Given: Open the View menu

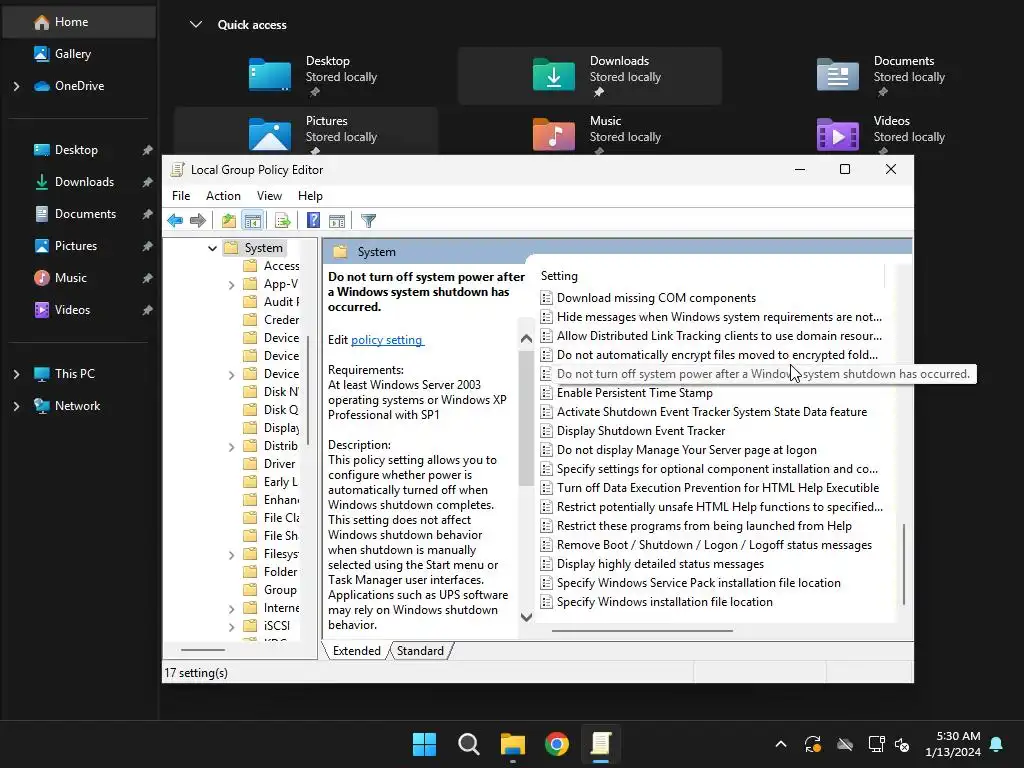Looking at the screenshot, I should point(269,196).
